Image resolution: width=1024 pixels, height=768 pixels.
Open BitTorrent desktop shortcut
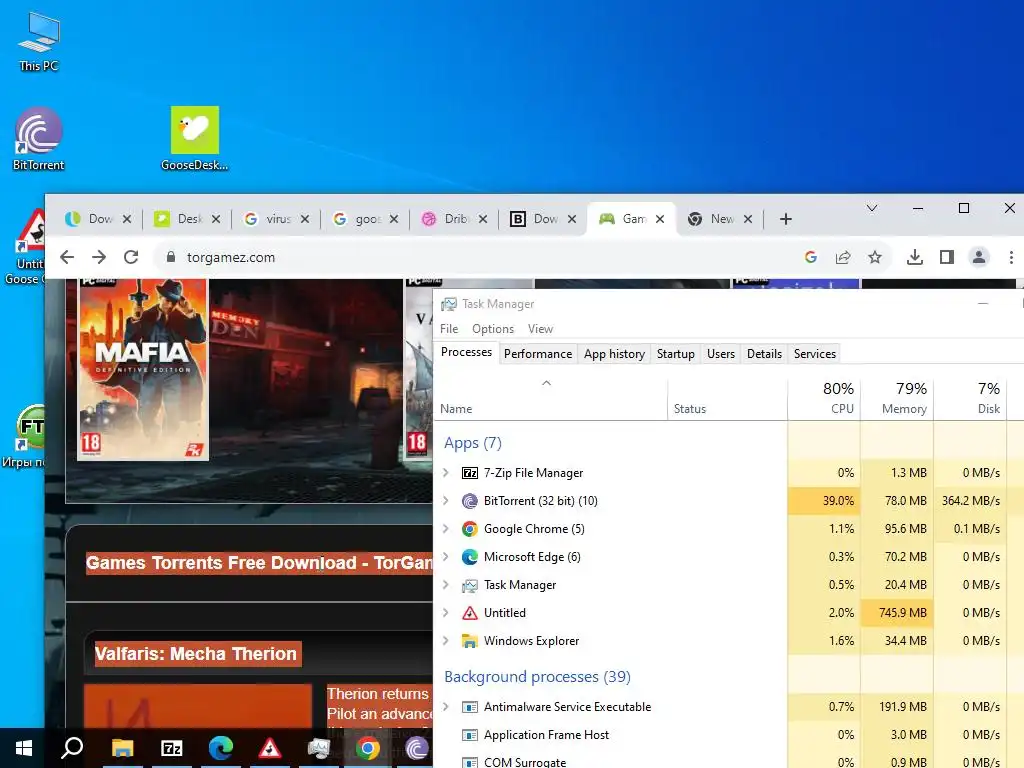coord(39,139)
